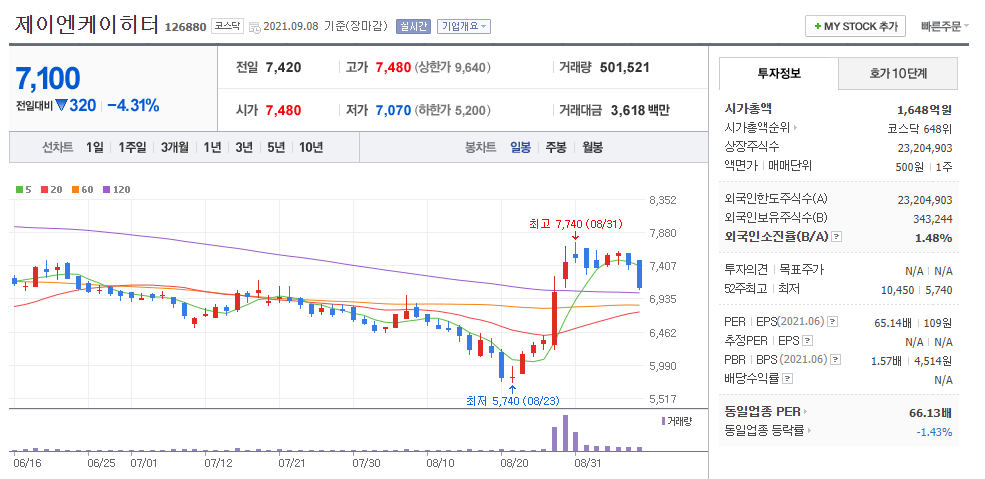Click the 상장주식수 value 23,204,903

[925, 148]
